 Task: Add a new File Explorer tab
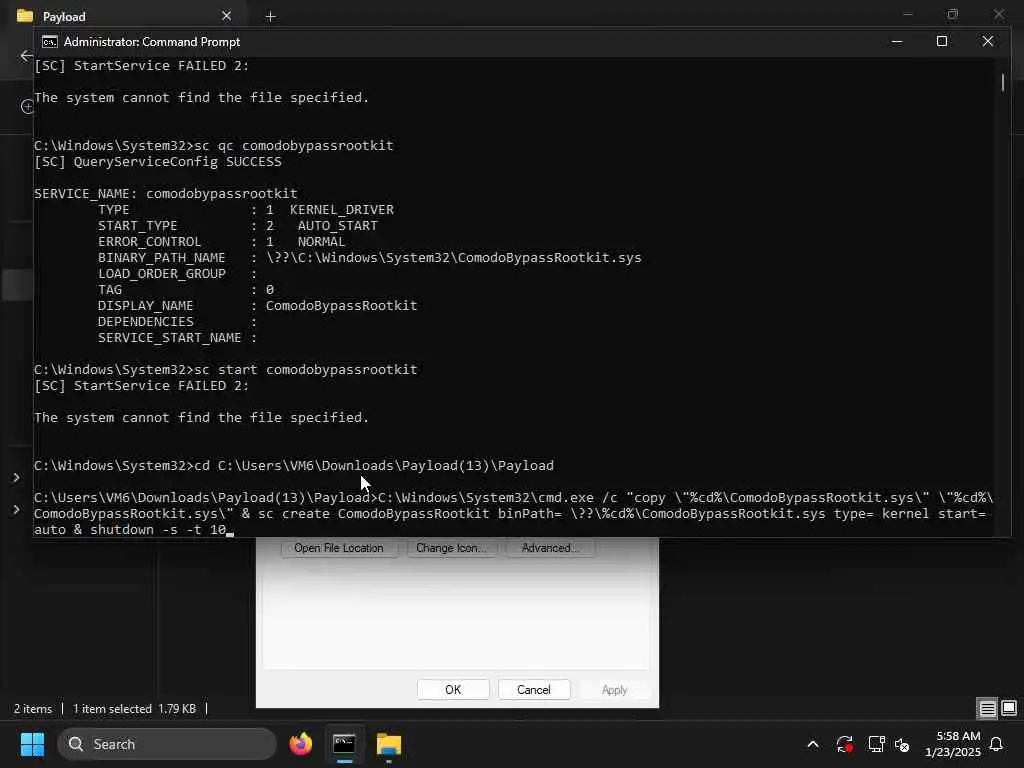[x=270, y=16]
